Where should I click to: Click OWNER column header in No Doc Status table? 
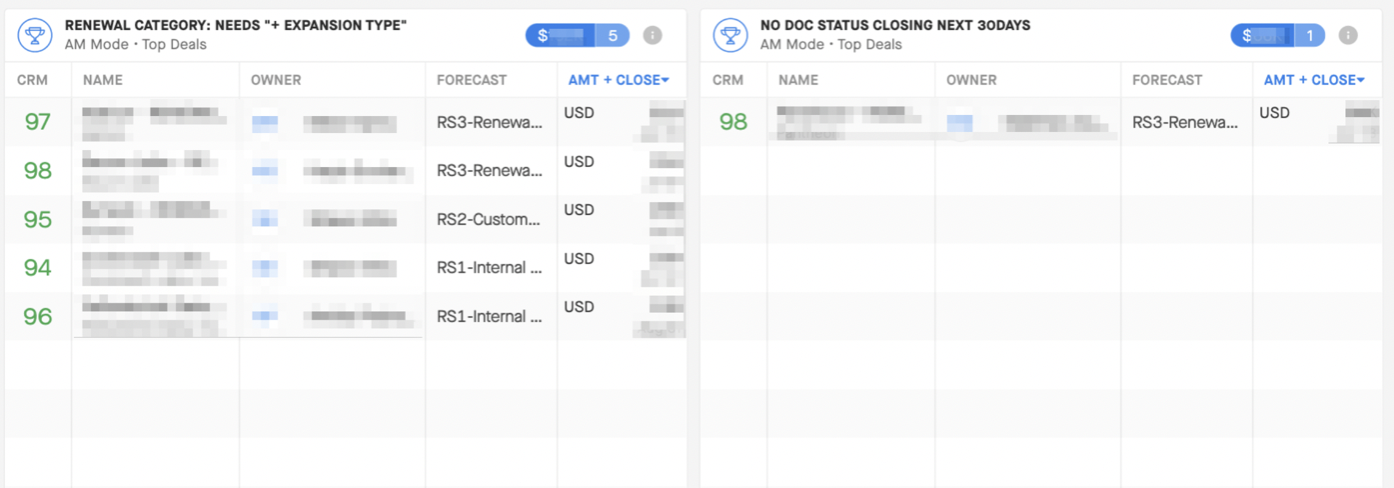click(x=972, y=80)
